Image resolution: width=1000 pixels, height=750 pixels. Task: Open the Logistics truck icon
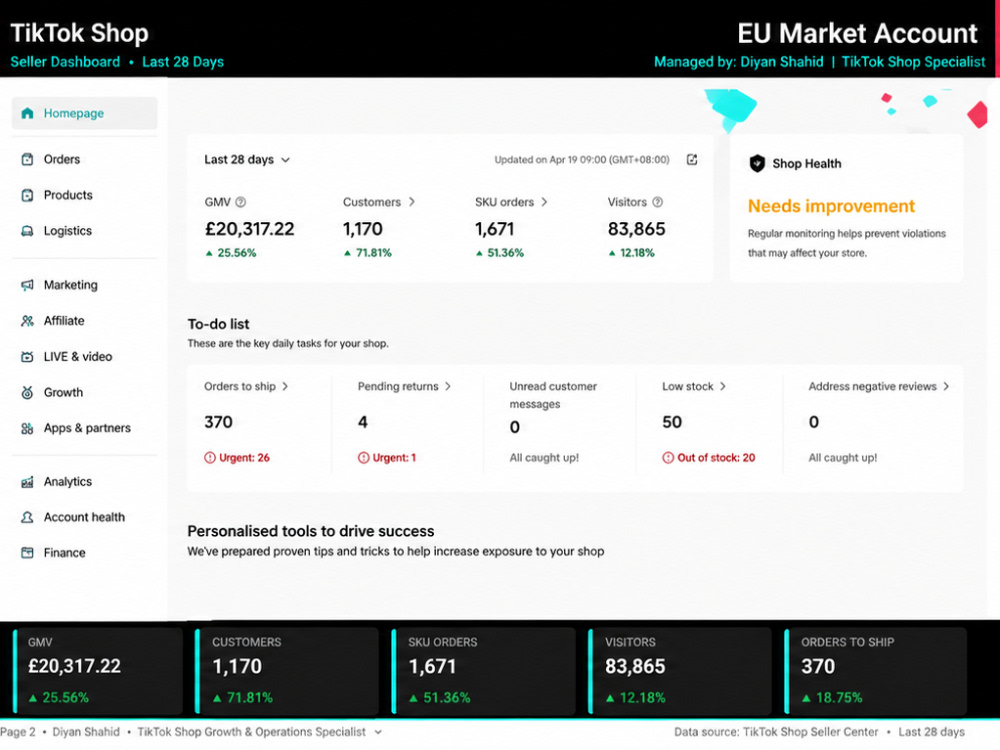pos(27,231)
